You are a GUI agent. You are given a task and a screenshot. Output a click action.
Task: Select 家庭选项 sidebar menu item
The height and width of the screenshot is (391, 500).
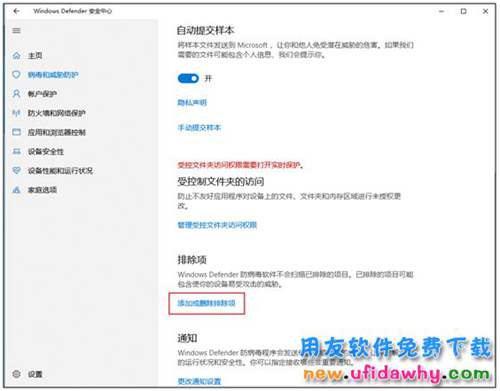[42, 190]
